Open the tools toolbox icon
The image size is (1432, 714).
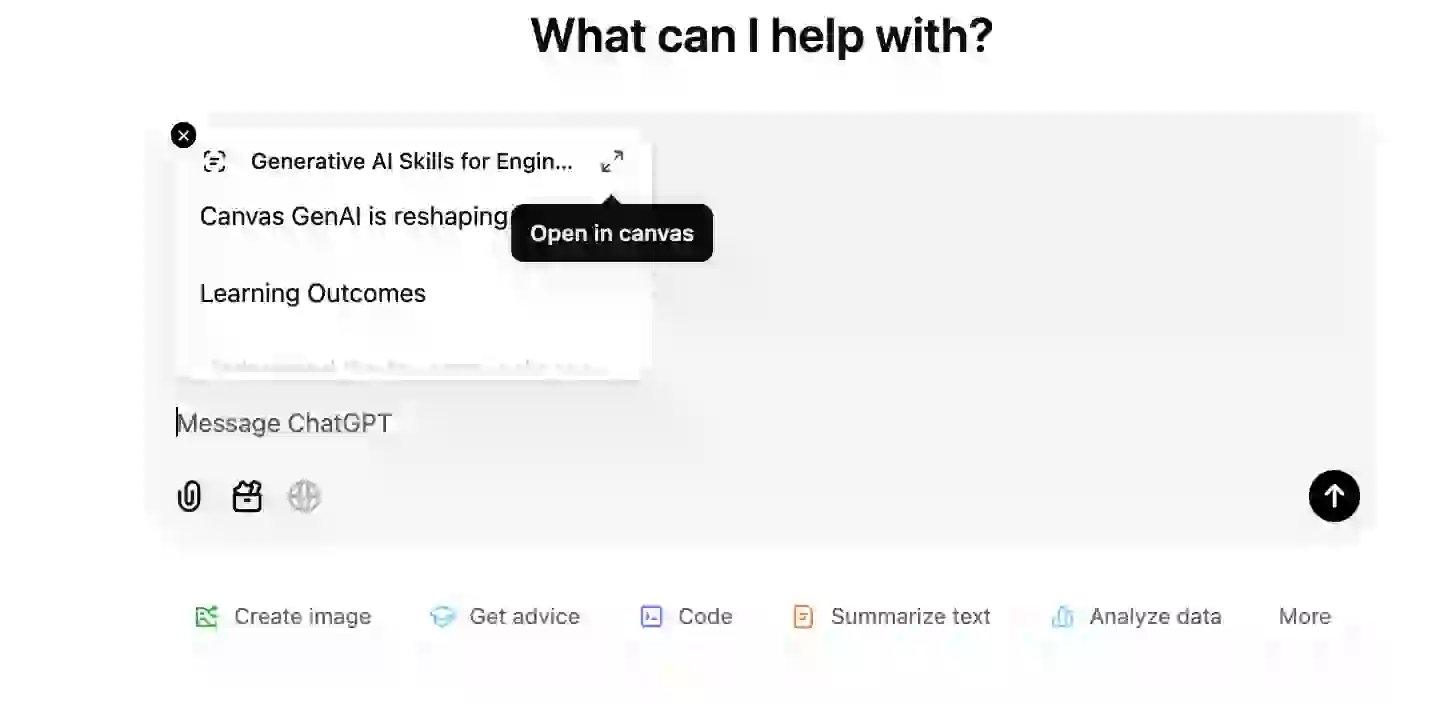[x=247, y=496]
